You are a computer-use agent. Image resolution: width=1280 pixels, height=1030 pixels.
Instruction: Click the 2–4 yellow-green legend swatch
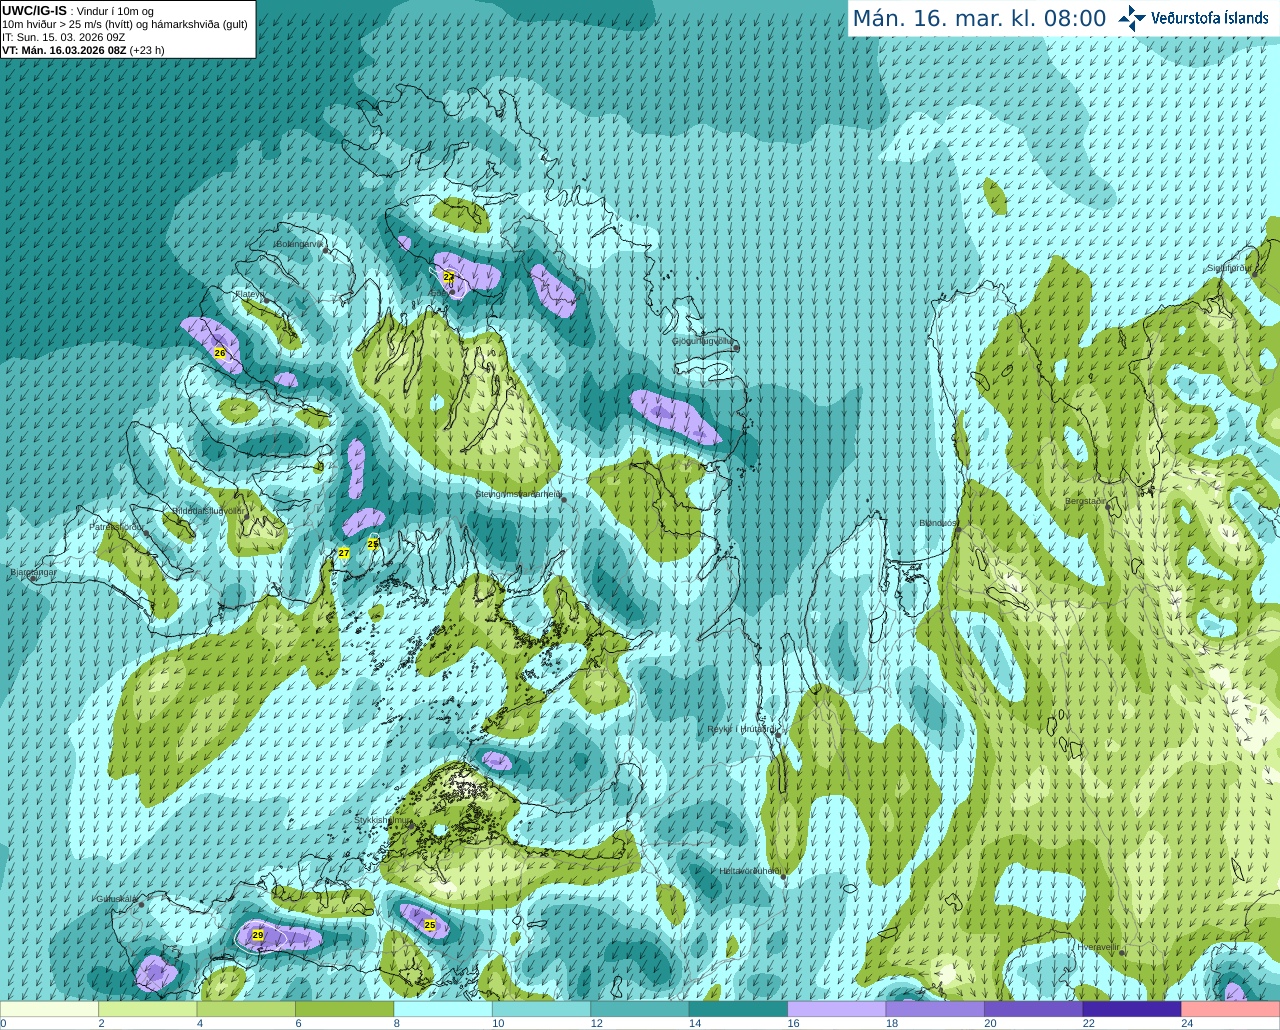tap(148, 1009)
